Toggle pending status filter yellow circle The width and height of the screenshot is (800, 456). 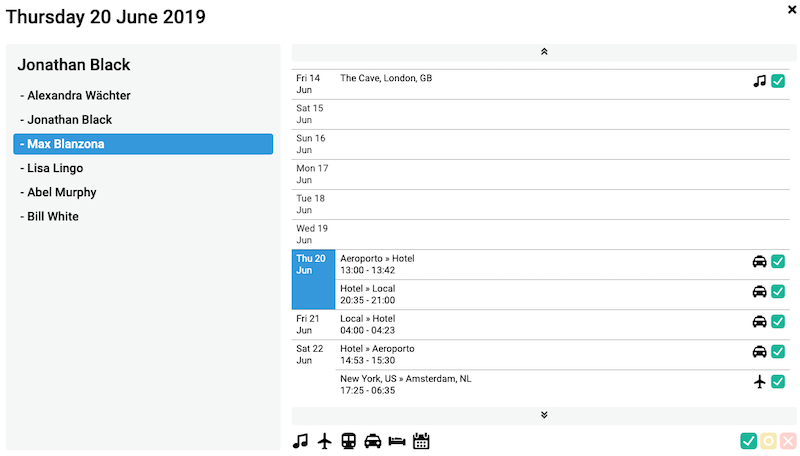[x=768, y=441]
